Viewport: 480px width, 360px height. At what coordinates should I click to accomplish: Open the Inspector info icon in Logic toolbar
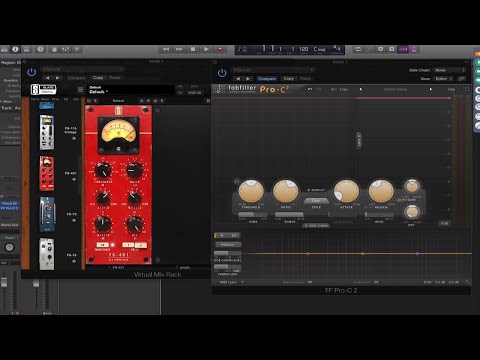coord(15,49)
